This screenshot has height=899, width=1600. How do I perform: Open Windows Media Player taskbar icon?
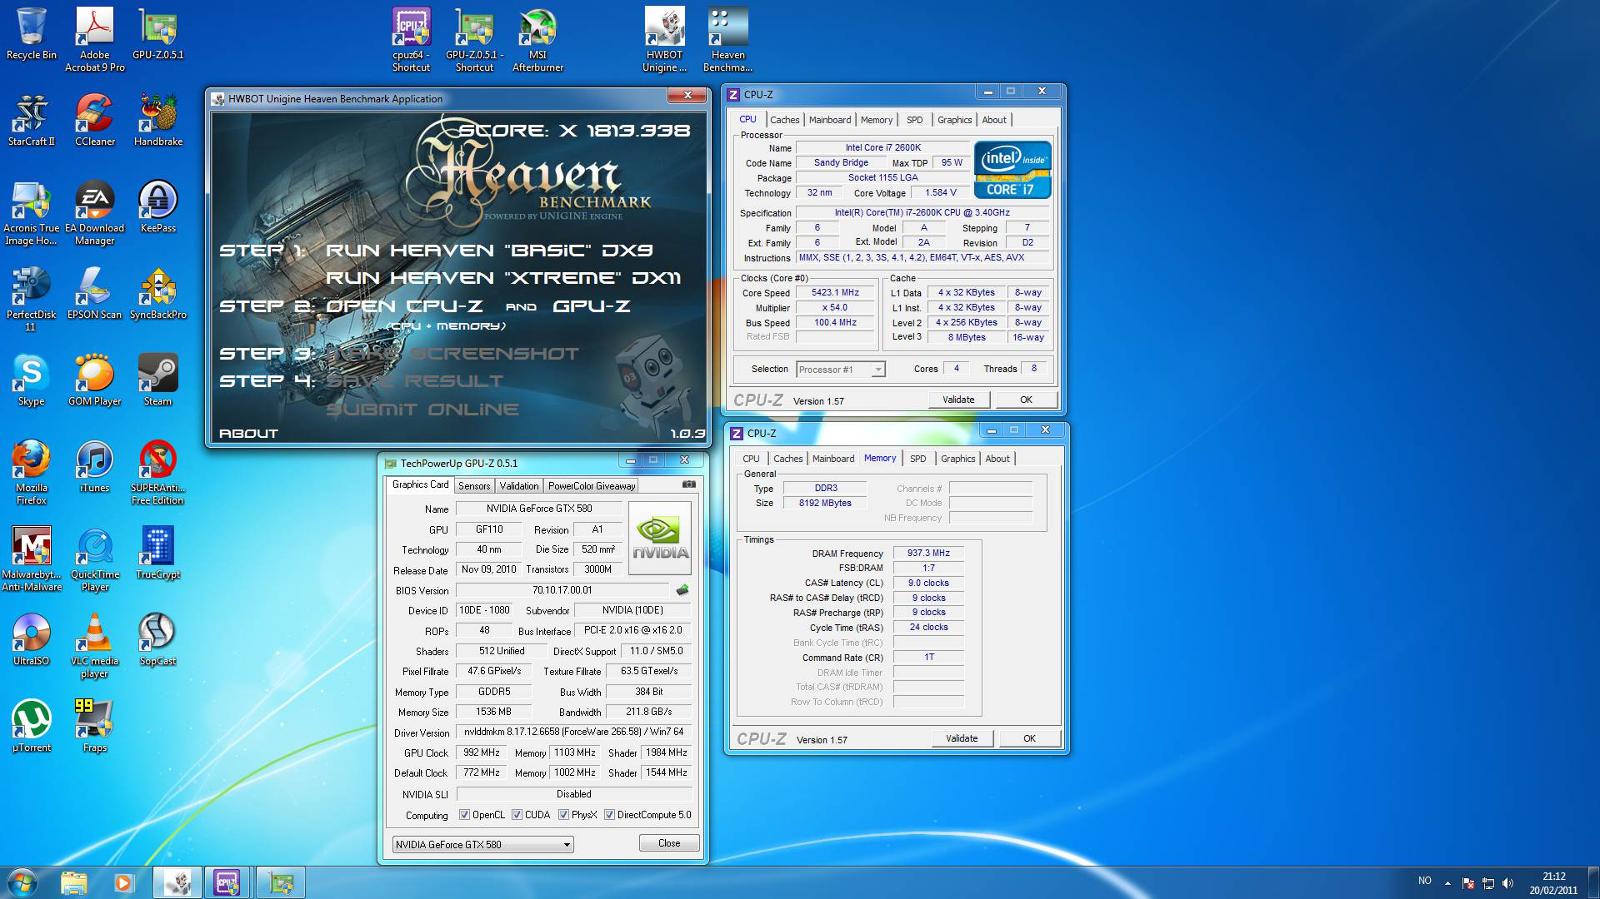coord(123,882)
